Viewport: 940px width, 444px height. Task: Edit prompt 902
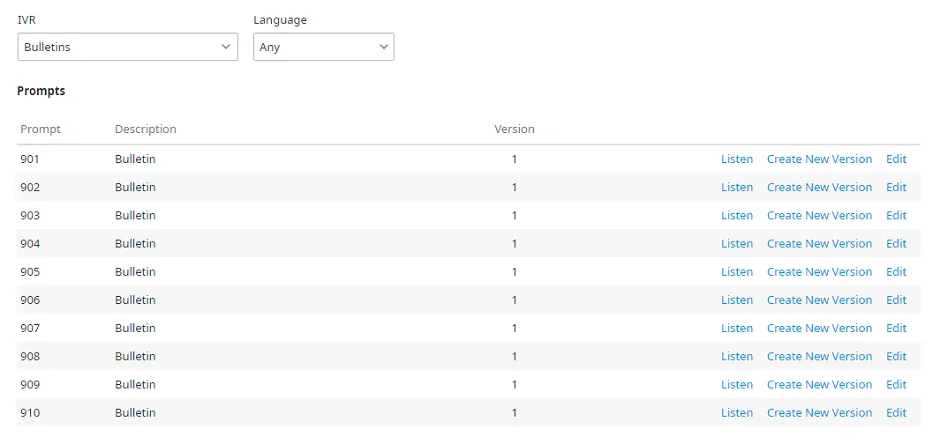896,187
